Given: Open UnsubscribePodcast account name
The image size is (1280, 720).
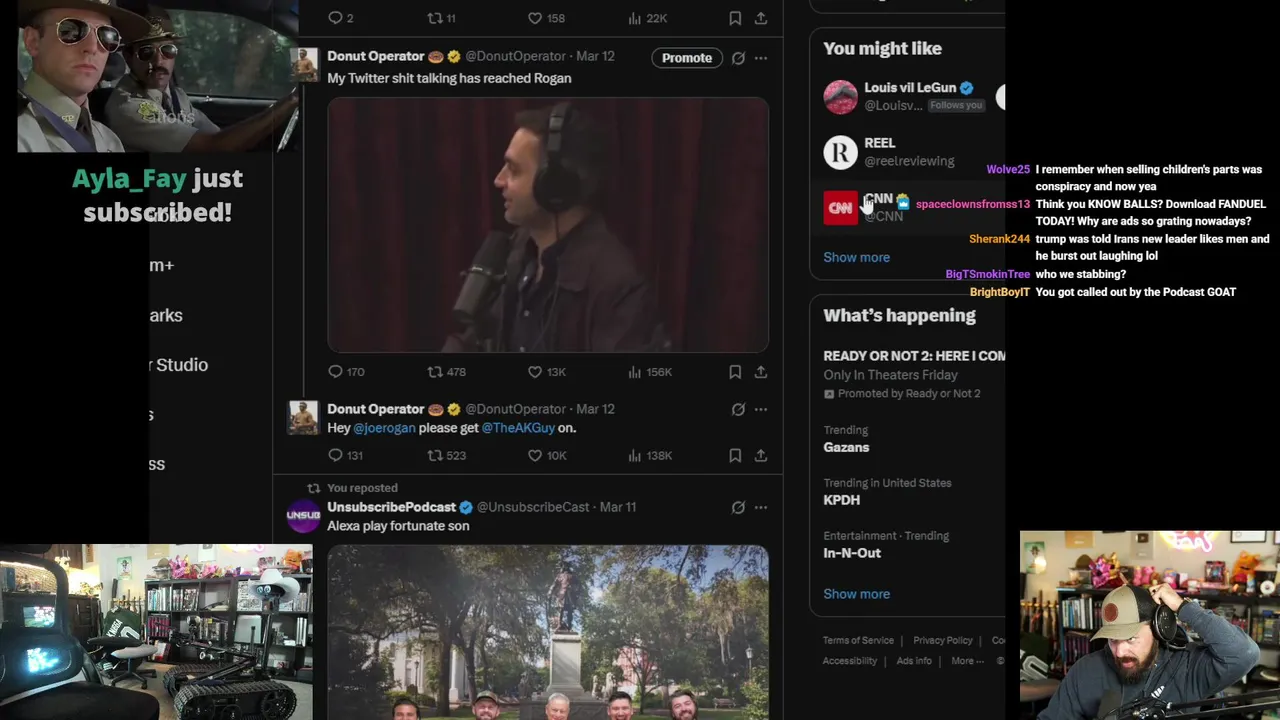Looking at the screenshot, I should coord(391,507).
